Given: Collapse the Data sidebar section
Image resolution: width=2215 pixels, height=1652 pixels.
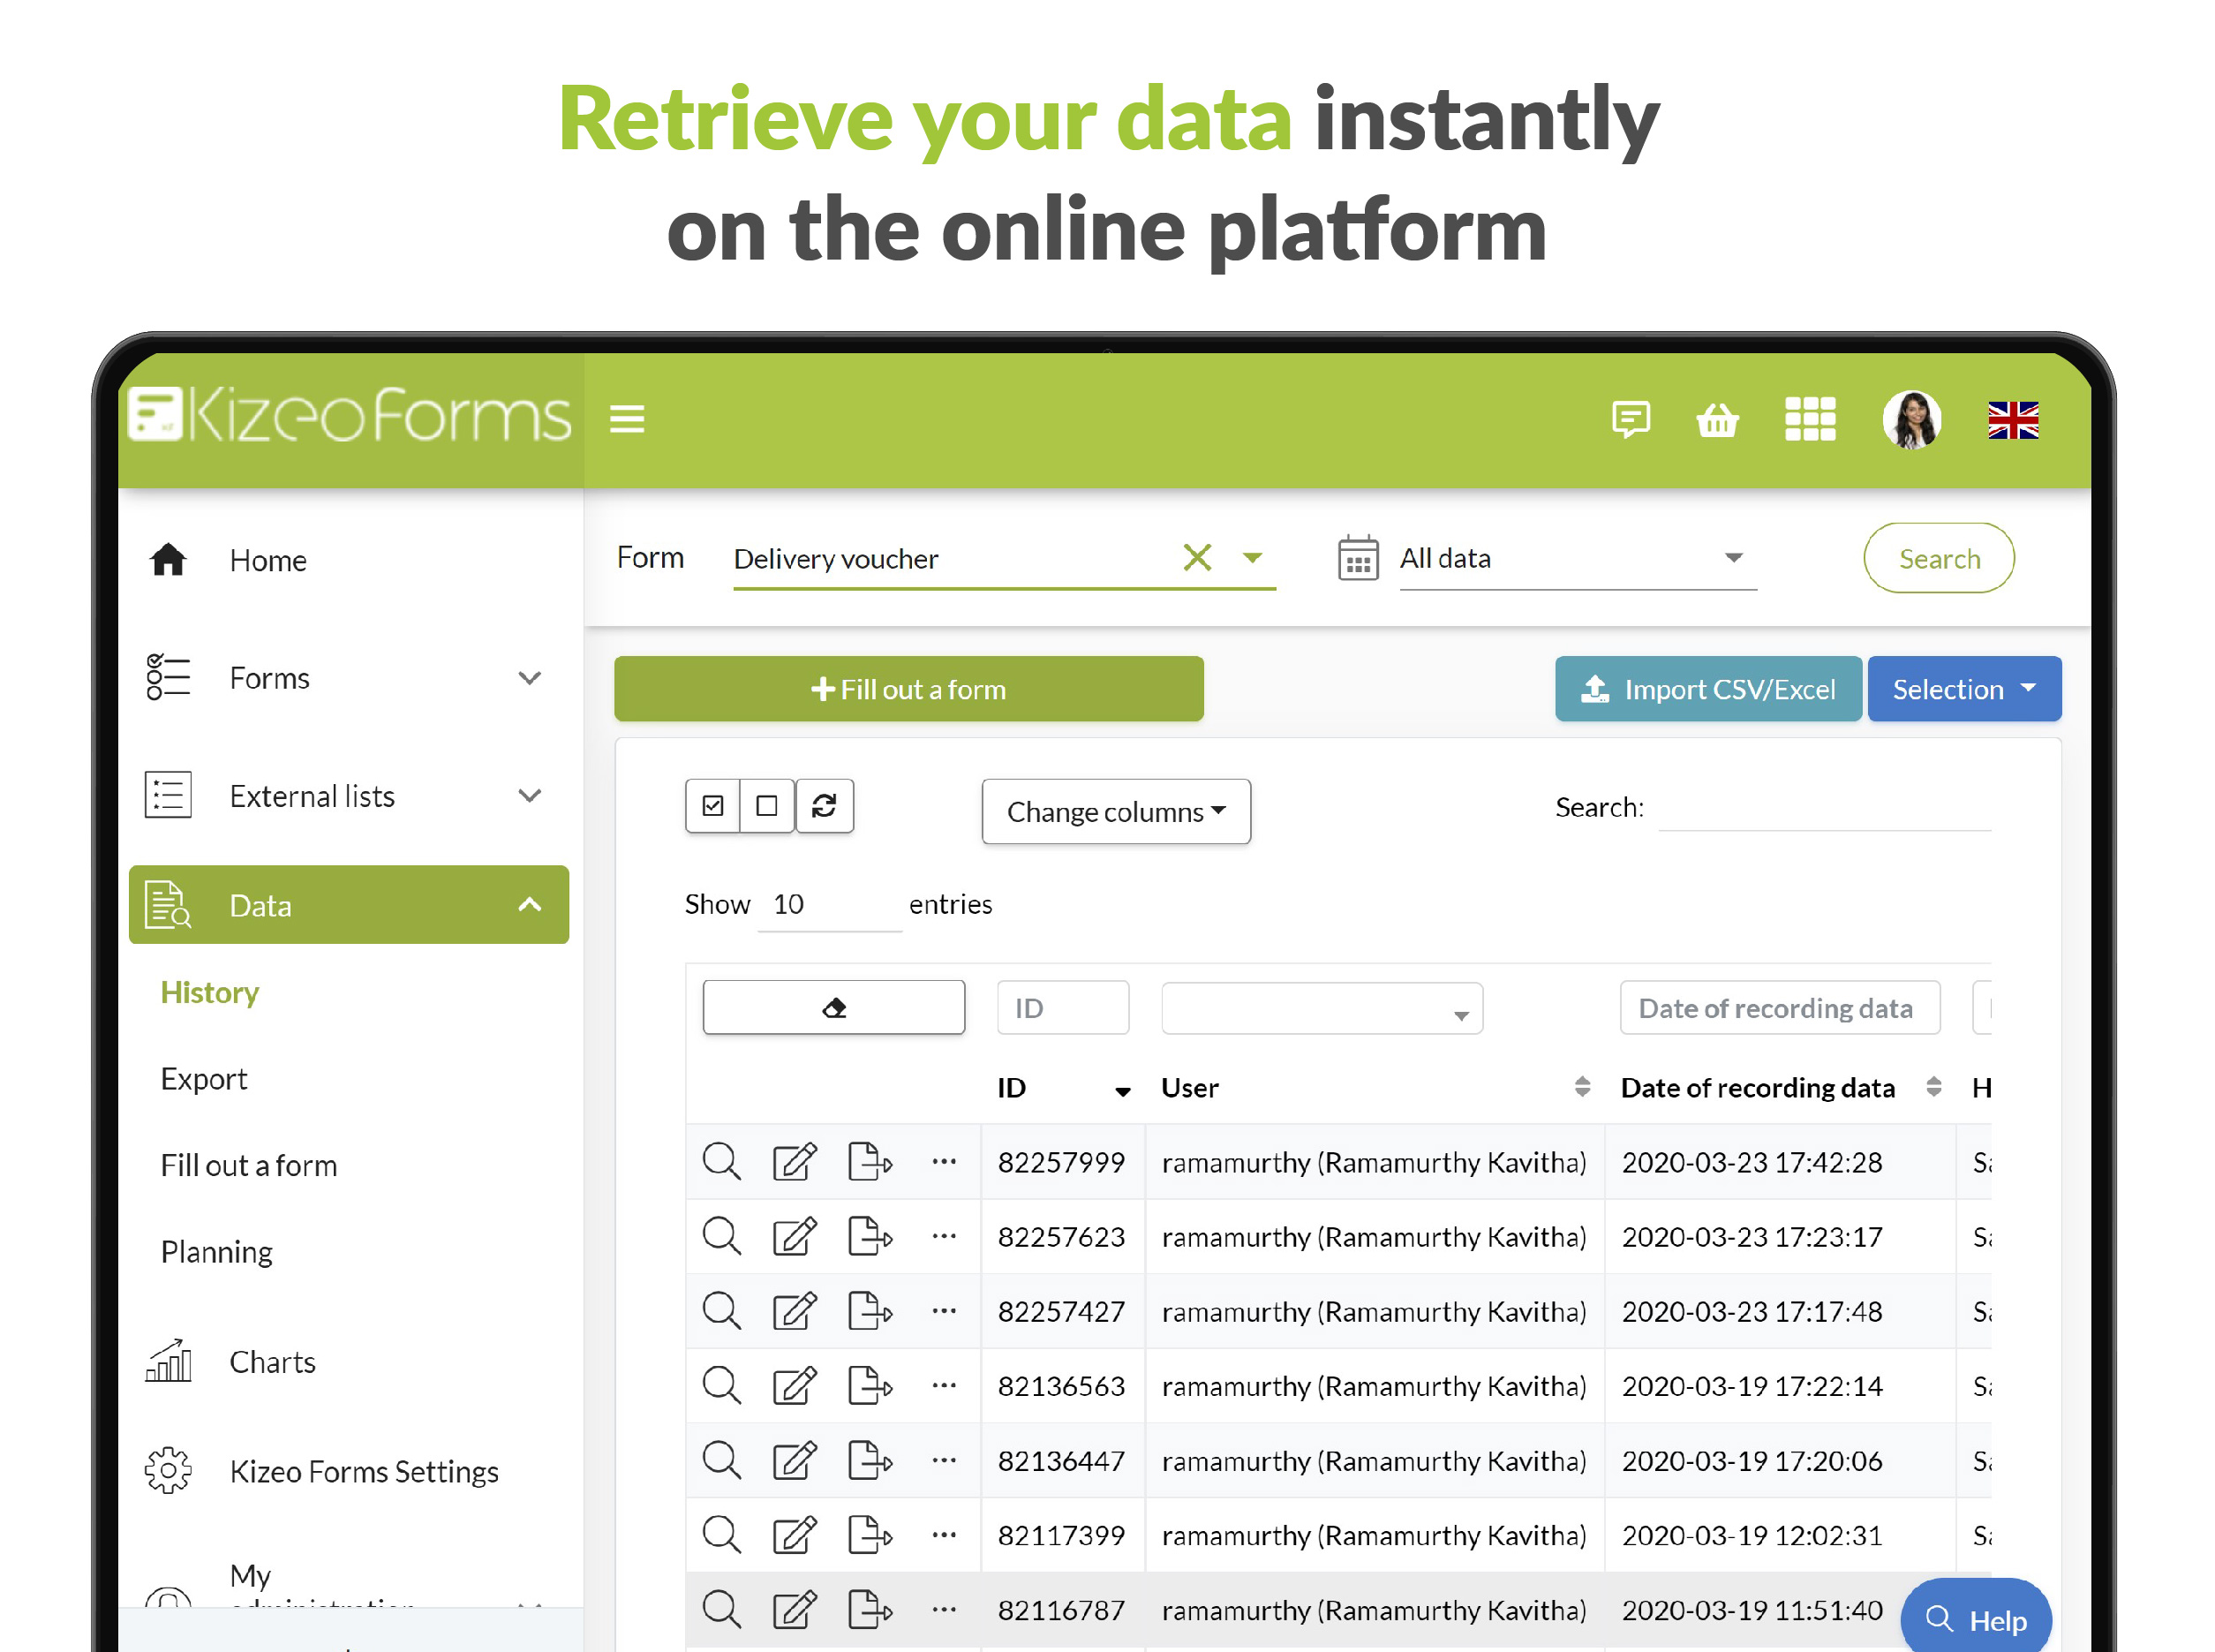Looking at the screenshot, I should pos(349,905).
